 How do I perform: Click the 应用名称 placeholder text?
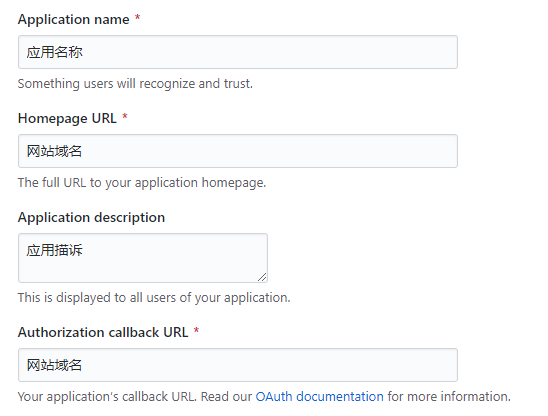click(x=55, y=52)
